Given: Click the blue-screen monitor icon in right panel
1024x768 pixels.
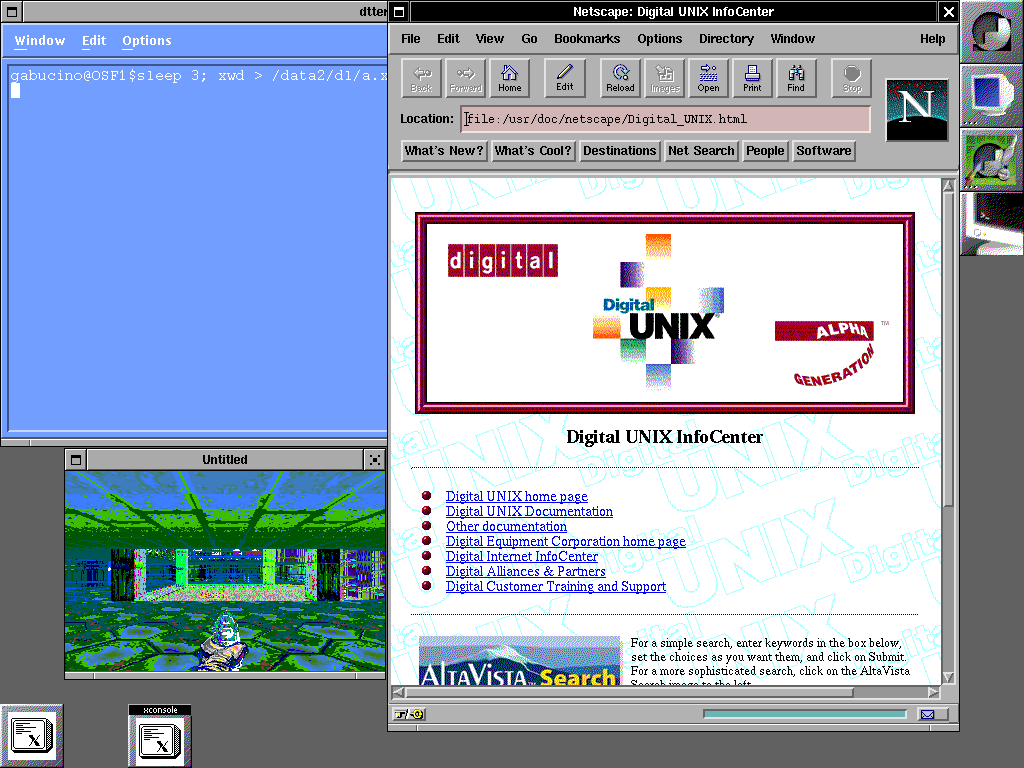Looking at the screenshot, I should [991, 95].
